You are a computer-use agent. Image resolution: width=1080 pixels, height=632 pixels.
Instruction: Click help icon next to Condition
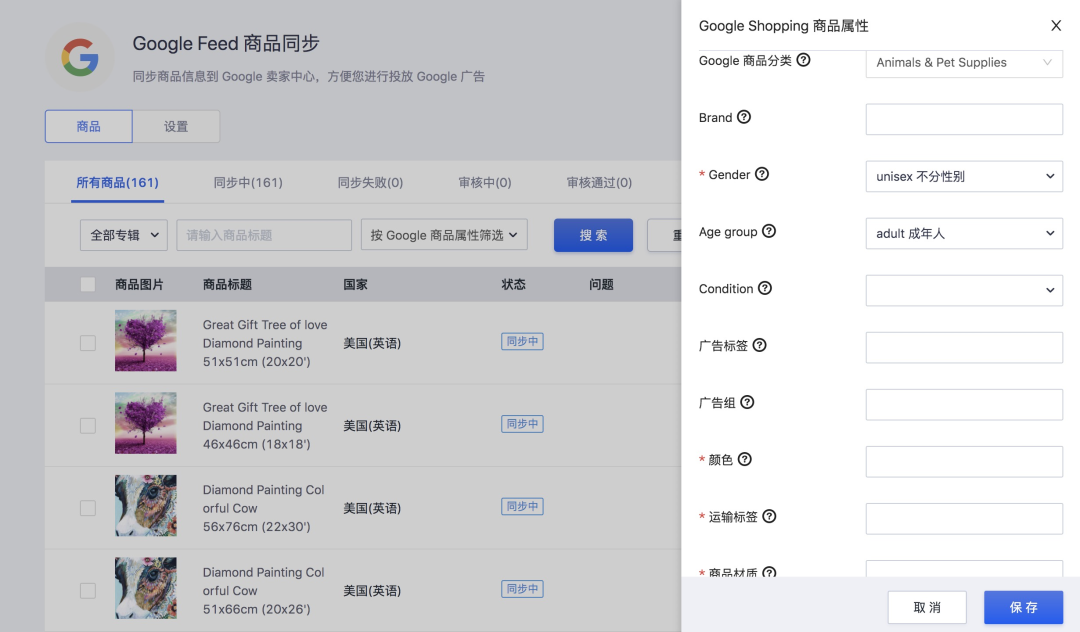click(x=765, y=288)
